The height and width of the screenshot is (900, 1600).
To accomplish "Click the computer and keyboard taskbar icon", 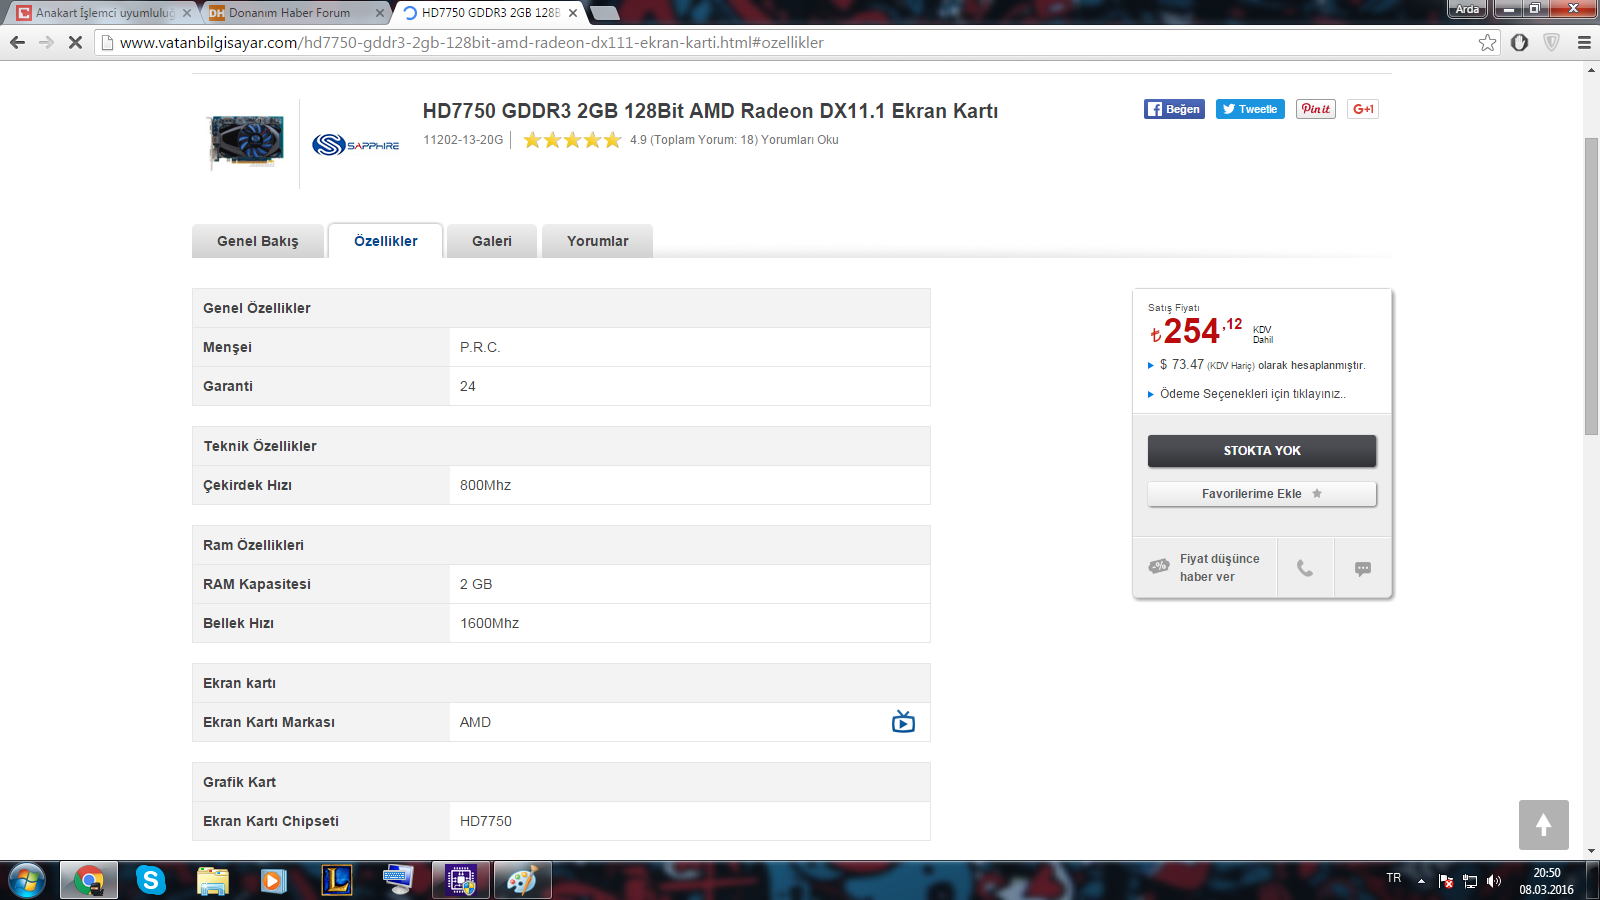I will (x=398, y=881).
